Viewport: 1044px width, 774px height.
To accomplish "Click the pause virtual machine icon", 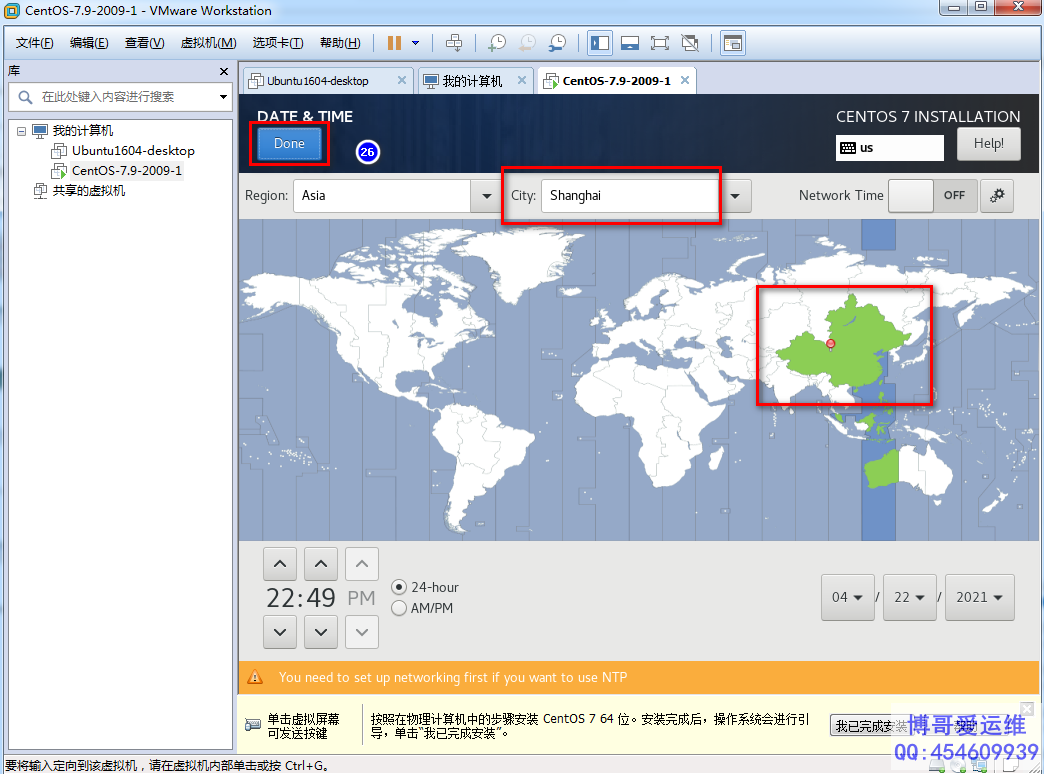I will [x=394, y=43].
